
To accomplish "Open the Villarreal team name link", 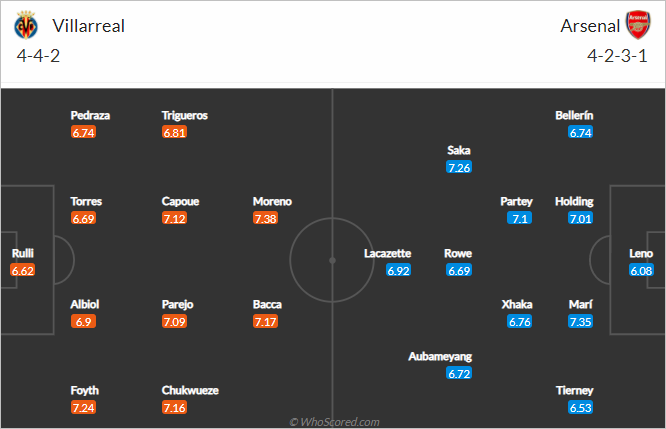I will coord(88,26).
